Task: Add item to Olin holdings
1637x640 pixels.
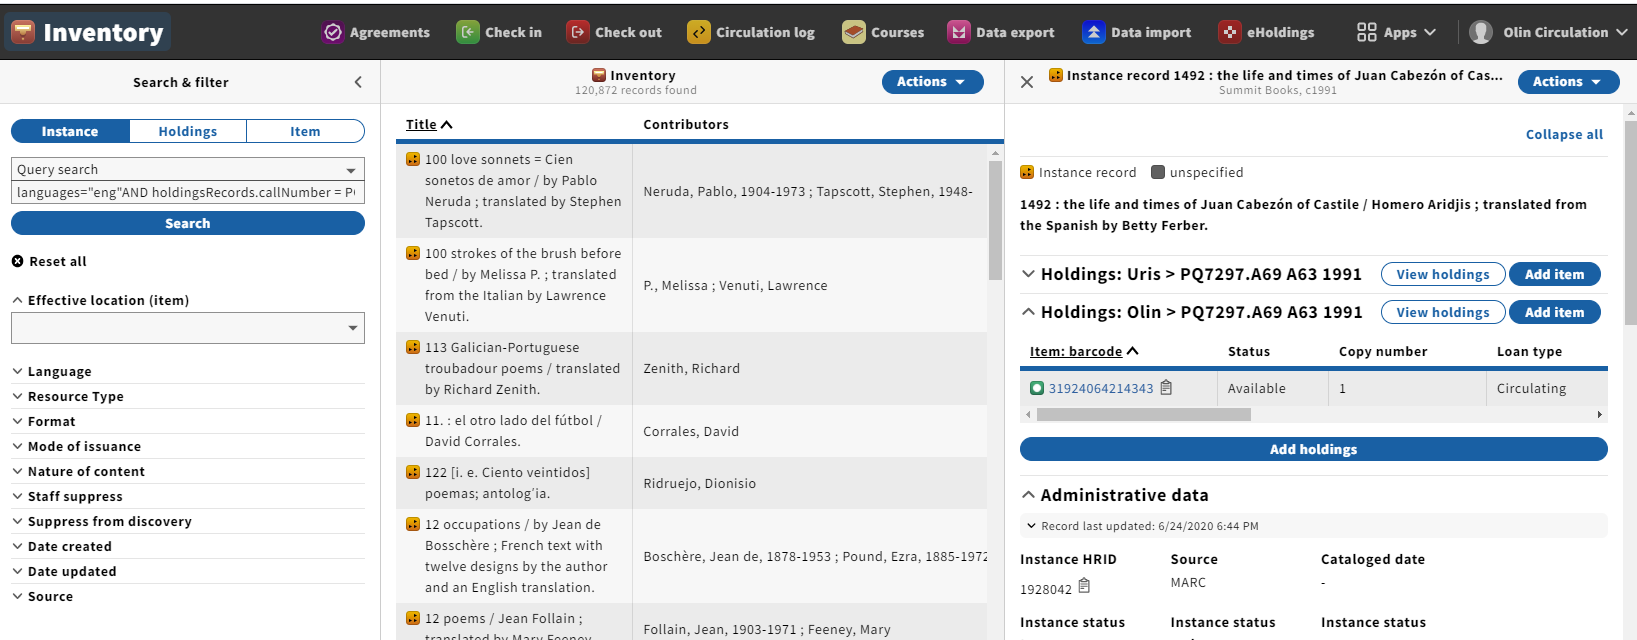Action: [1555, 312]
